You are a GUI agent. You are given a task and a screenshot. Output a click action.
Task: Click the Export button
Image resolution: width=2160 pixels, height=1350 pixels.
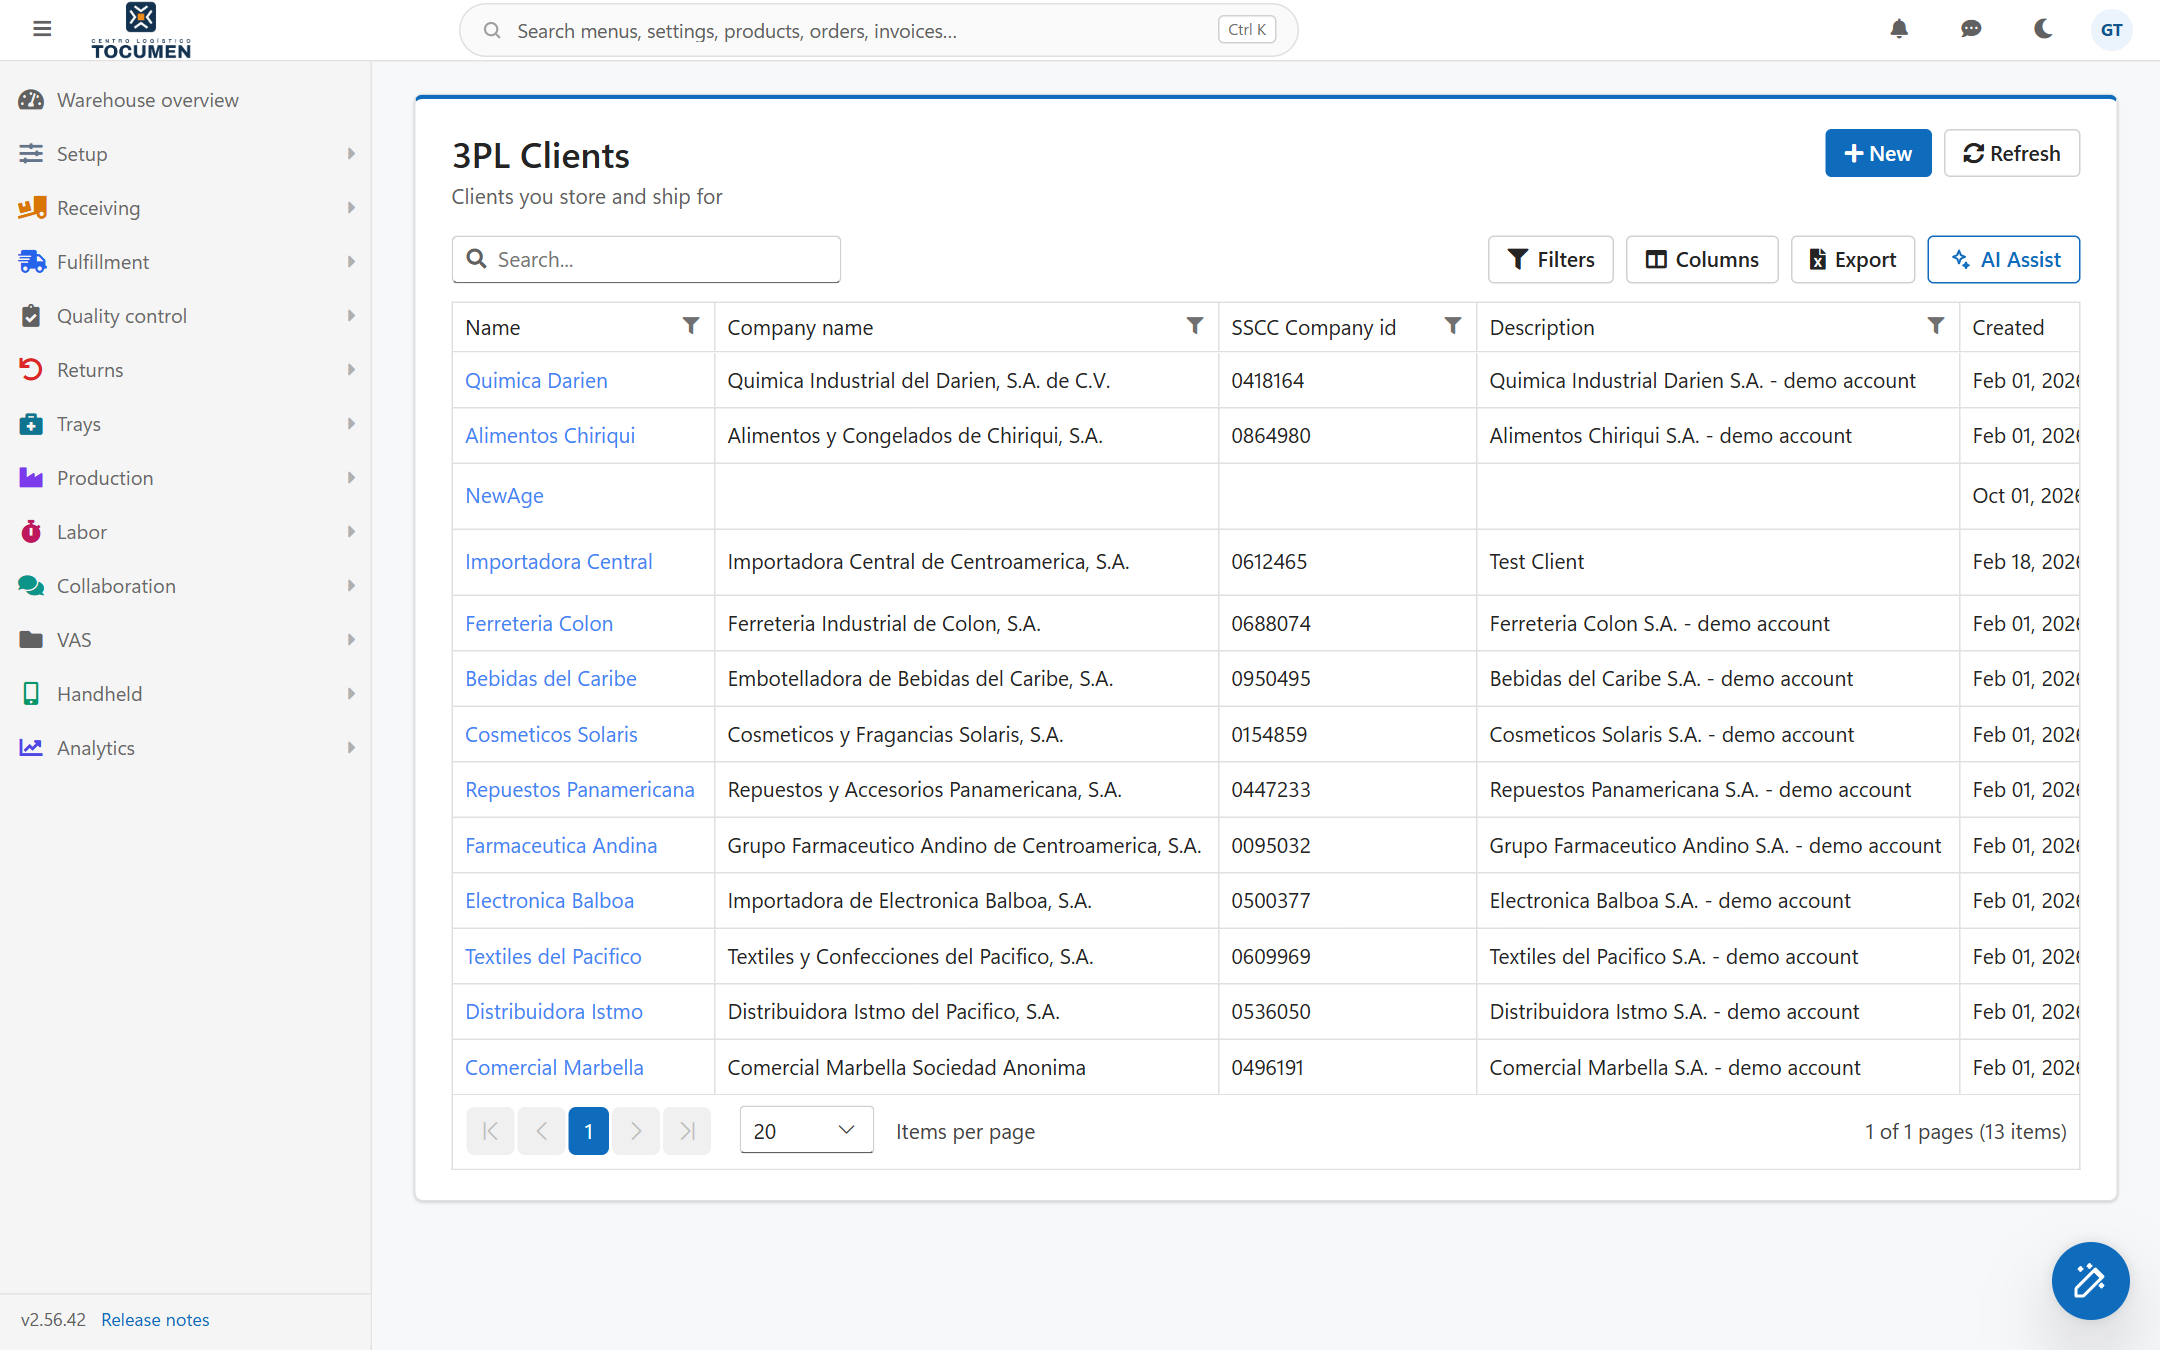tap(1853, 260)
